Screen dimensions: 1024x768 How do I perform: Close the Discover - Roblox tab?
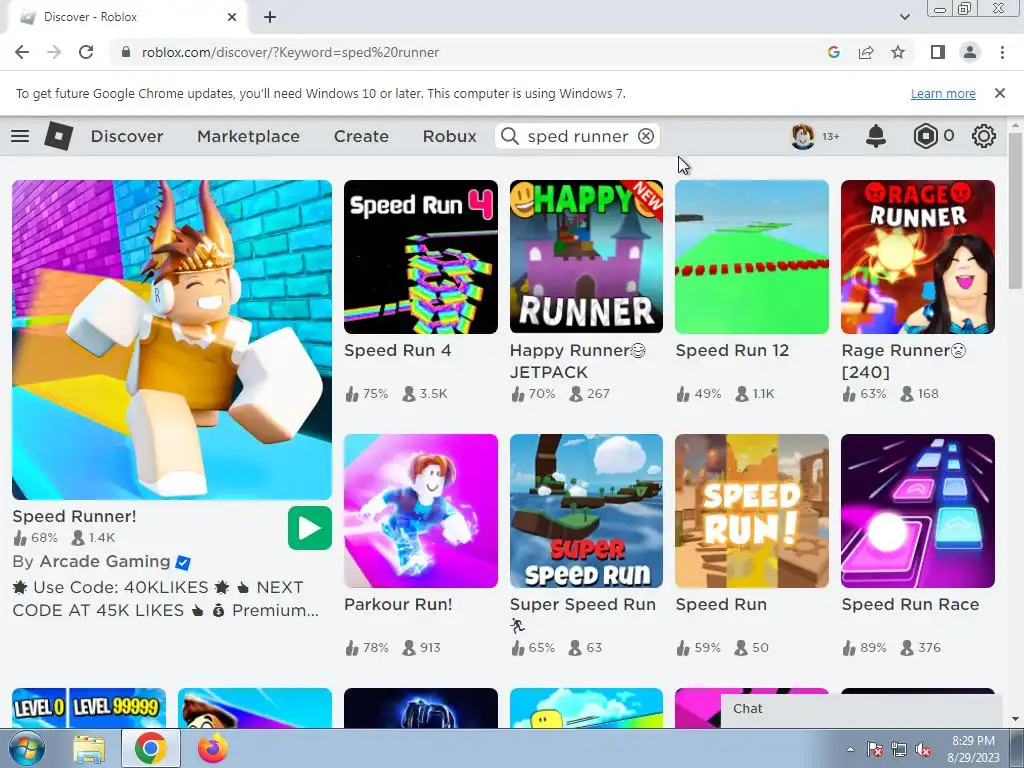point(232,17)
